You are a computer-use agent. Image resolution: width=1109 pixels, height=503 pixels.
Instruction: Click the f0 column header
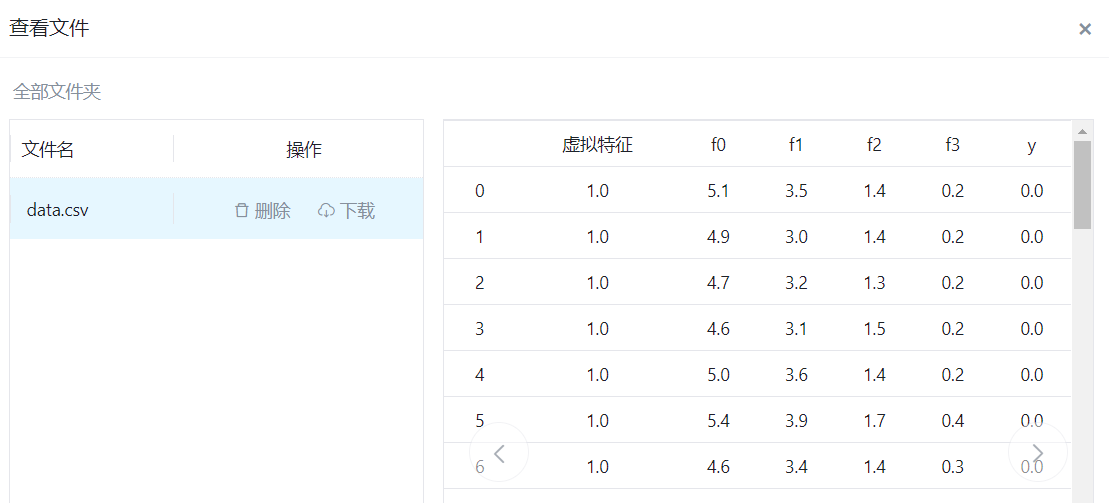pos(718,145)
